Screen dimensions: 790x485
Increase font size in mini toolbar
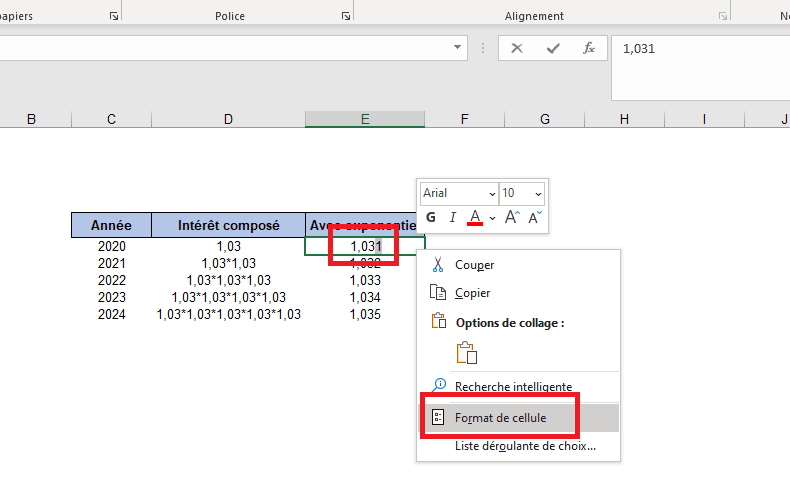512,218
